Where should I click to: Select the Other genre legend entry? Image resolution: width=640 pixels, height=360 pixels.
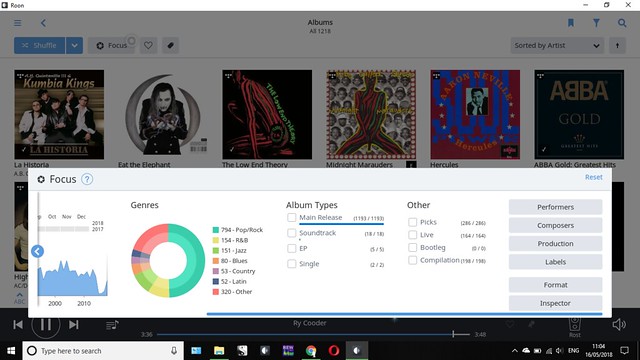coord(232,291)
